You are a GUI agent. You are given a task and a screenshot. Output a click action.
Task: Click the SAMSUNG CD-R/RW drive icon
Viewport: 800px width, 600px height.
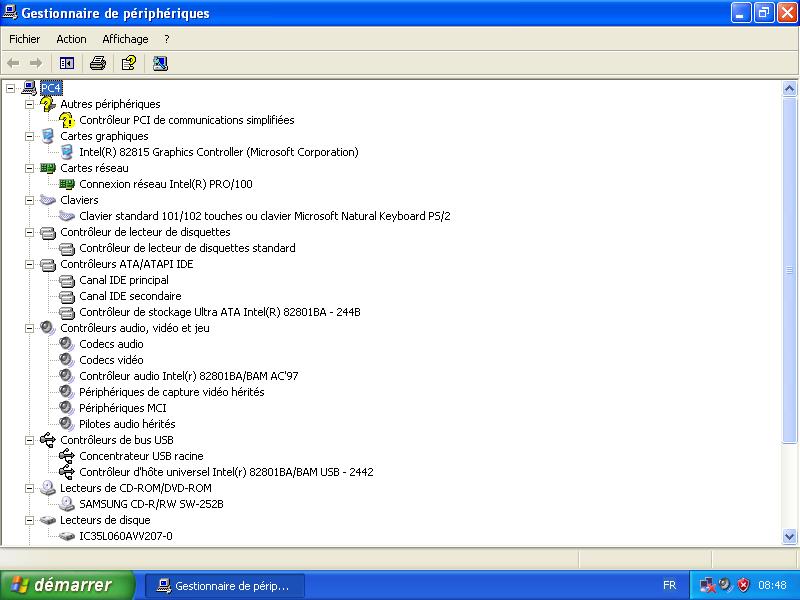point(67,504)
